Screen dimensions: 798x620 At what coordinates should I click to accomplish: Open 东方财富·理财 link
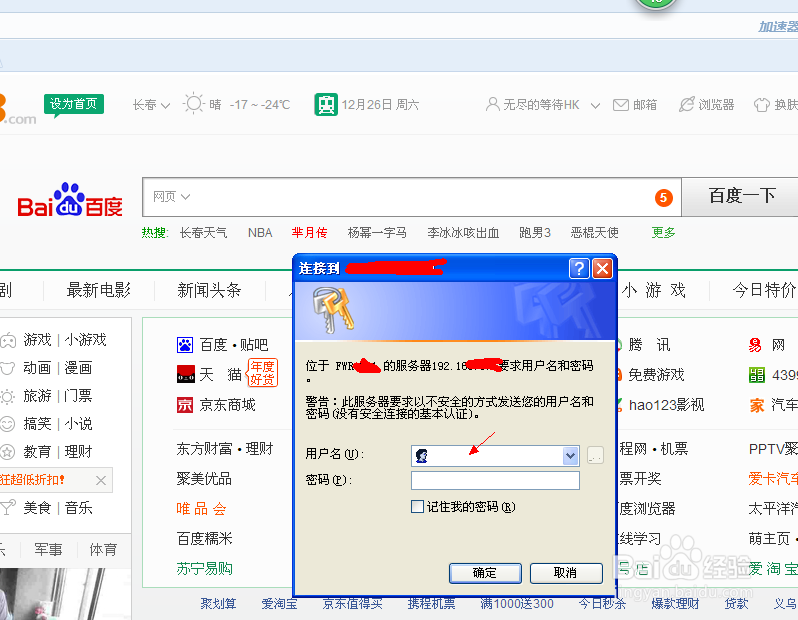225,448
